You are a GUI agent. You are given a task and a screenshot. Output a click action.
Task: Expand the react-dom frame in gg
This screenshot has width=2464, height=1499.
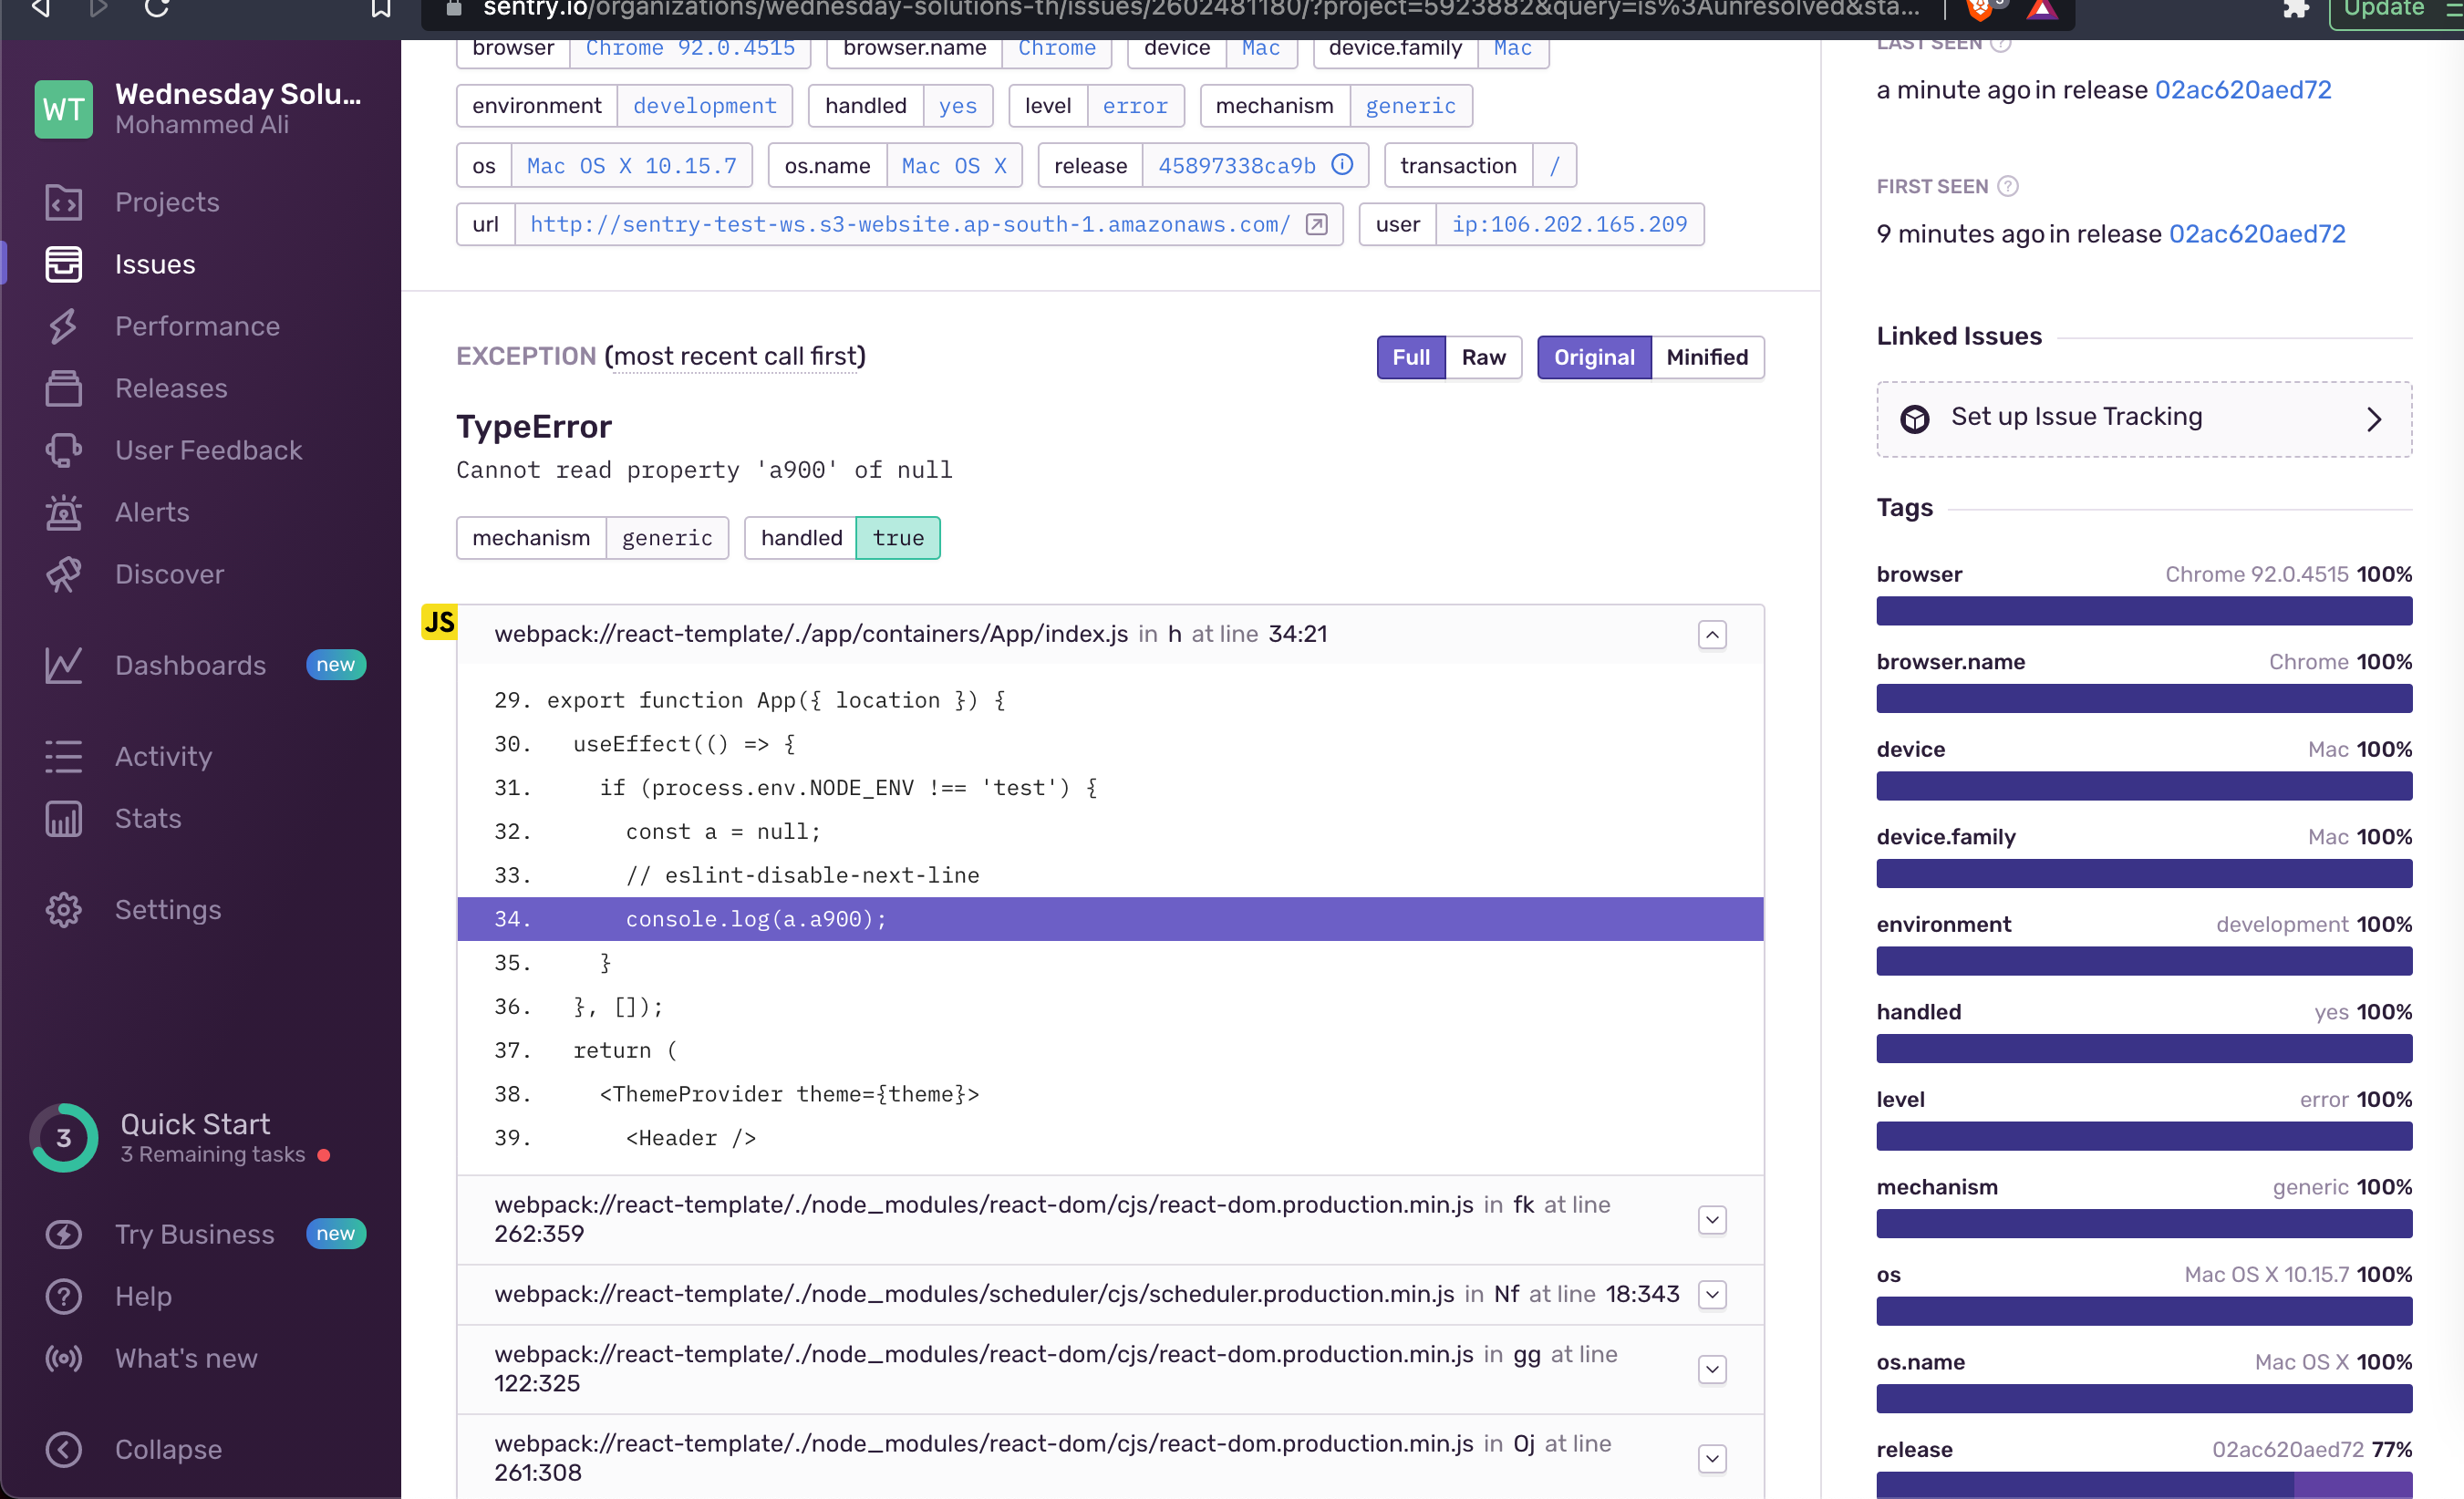pyautogui.click(x=1712, y=1369)
